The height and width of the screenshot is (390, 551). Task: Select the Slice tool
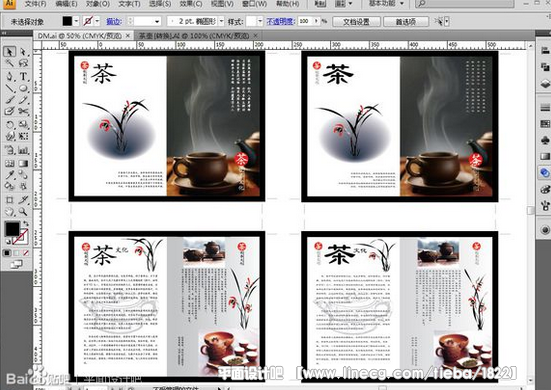coord(23,200)
